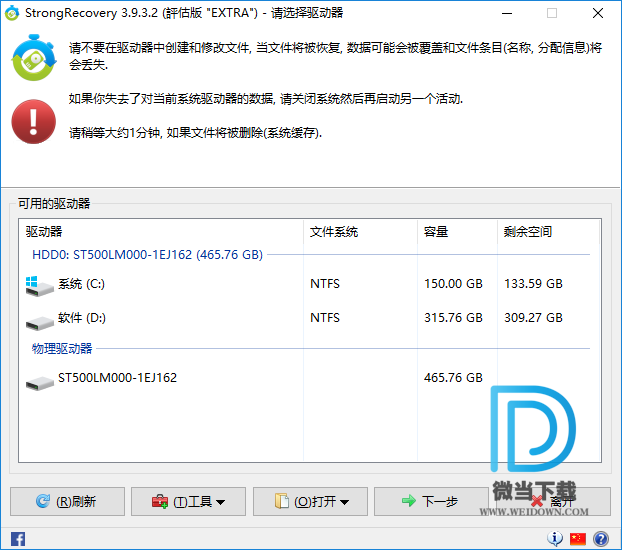Select physical drive ST500LM000-1EJ162 row
Image resolution: width=622 pixels, height=550 pixels.
[x=309, y=378]
